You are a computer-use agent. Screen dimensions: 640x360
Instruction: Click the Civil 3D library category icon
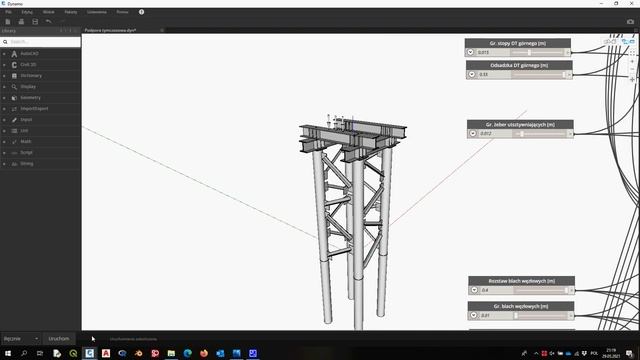point(14,64)
